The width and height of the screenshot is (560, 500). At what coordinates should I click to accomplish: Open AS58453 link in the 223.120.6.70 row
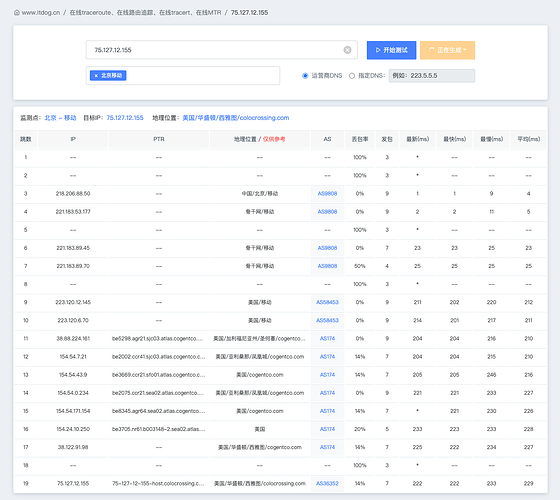[x=327, y=320]
